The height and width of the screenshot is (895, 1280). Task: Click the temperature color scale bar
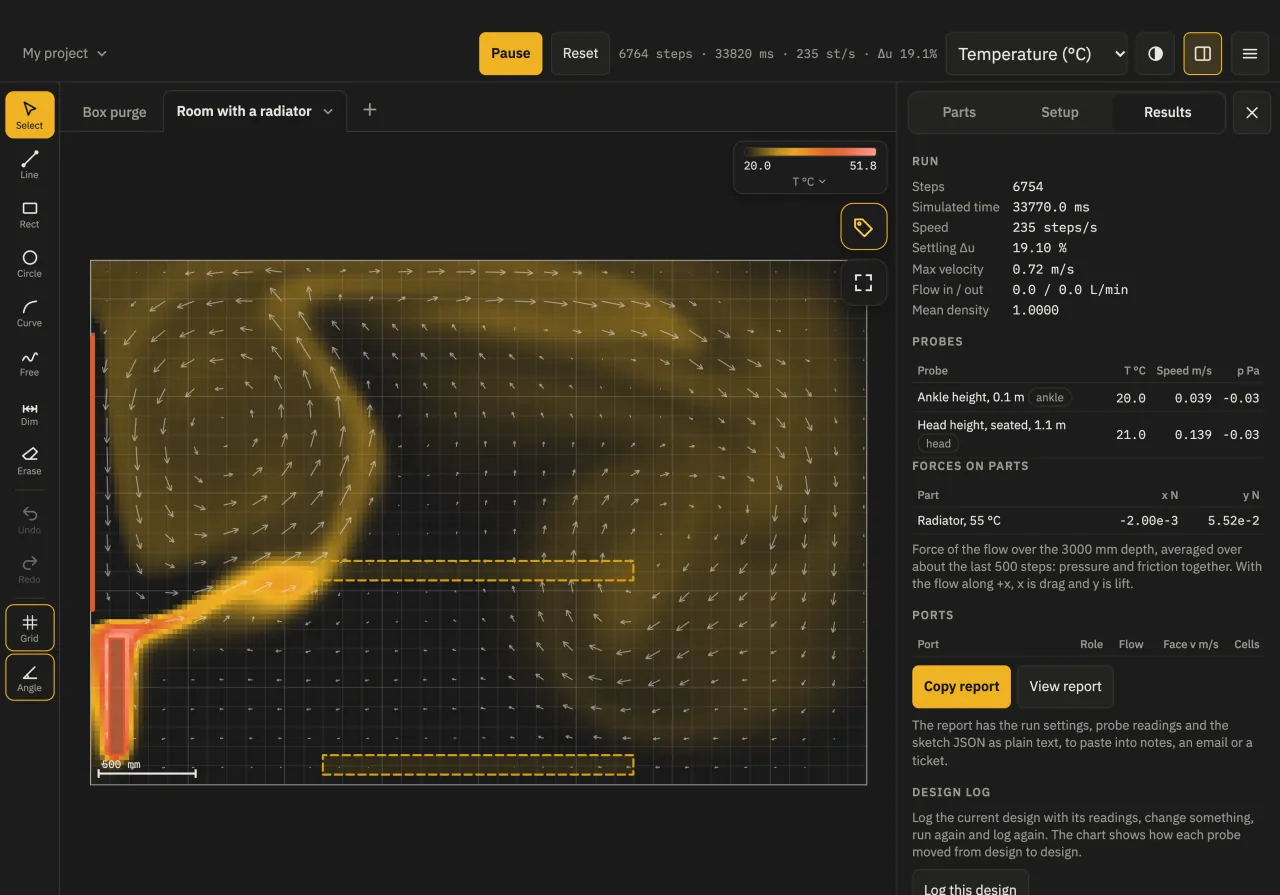click(x=809, y=152)
